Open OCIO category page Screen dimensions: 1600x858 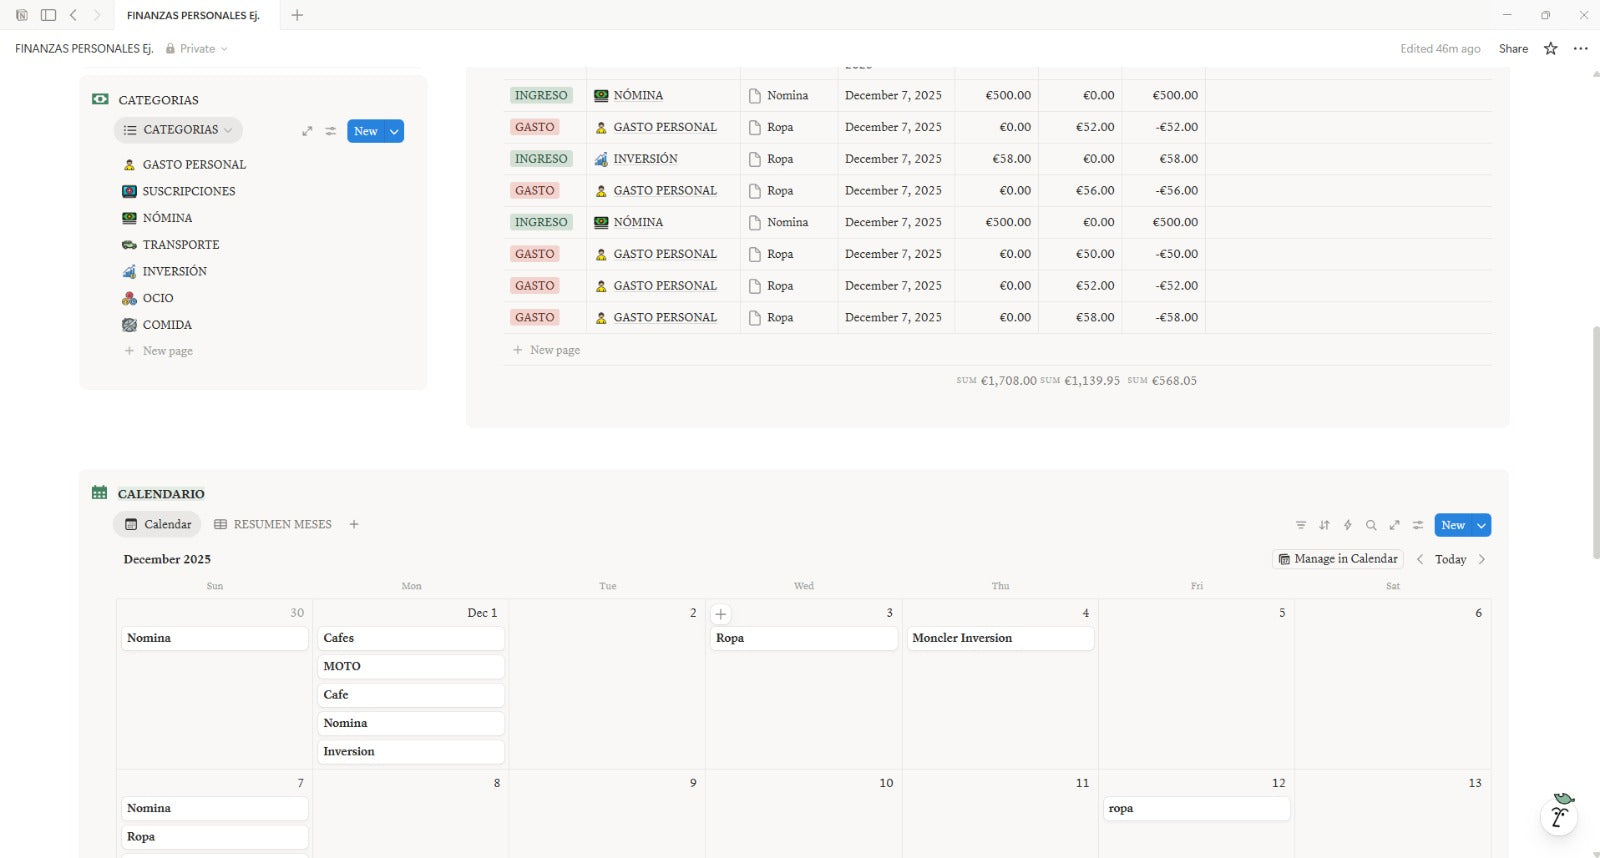158,298
